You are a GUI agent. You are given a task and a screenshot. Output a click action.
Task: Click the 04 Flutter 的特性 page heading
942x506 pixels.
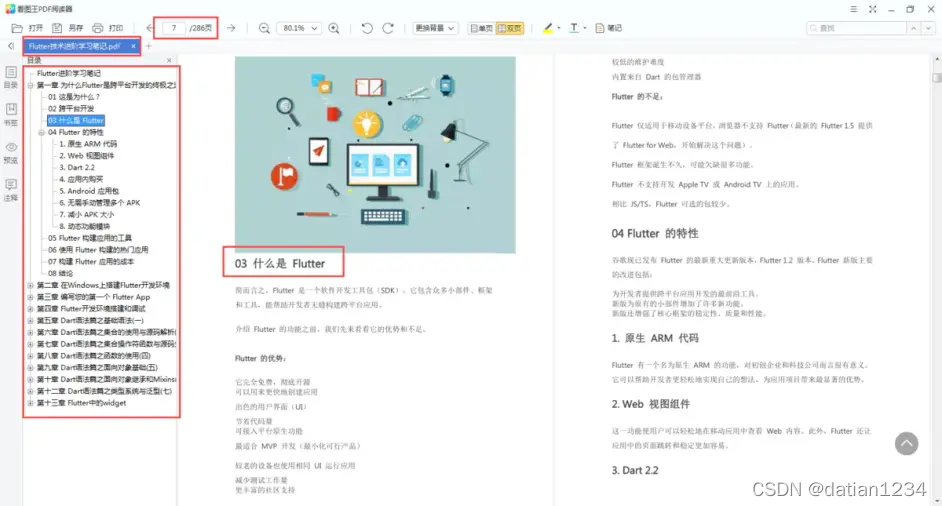(x=655, y=234)
